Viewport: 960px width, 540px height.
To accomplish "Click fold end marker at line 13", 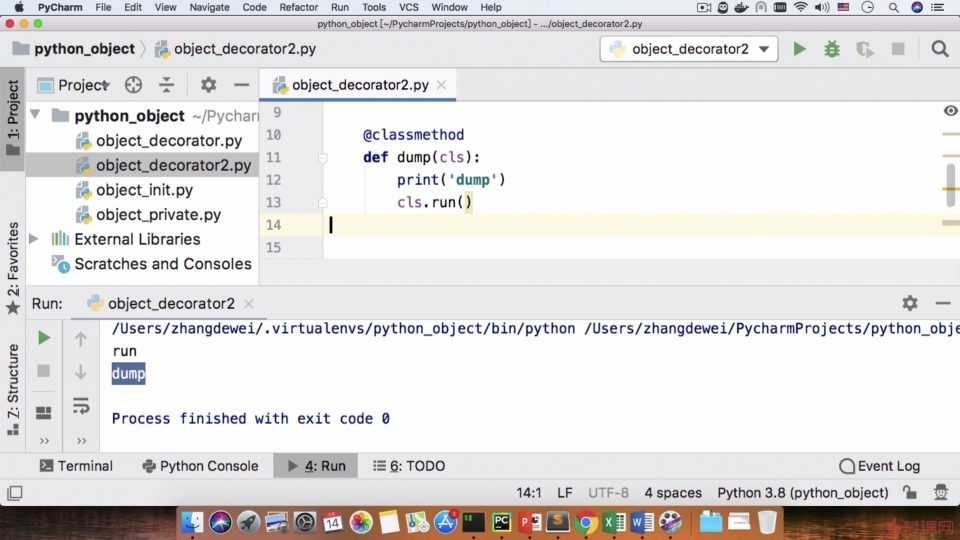I will [x=323, y=203].
